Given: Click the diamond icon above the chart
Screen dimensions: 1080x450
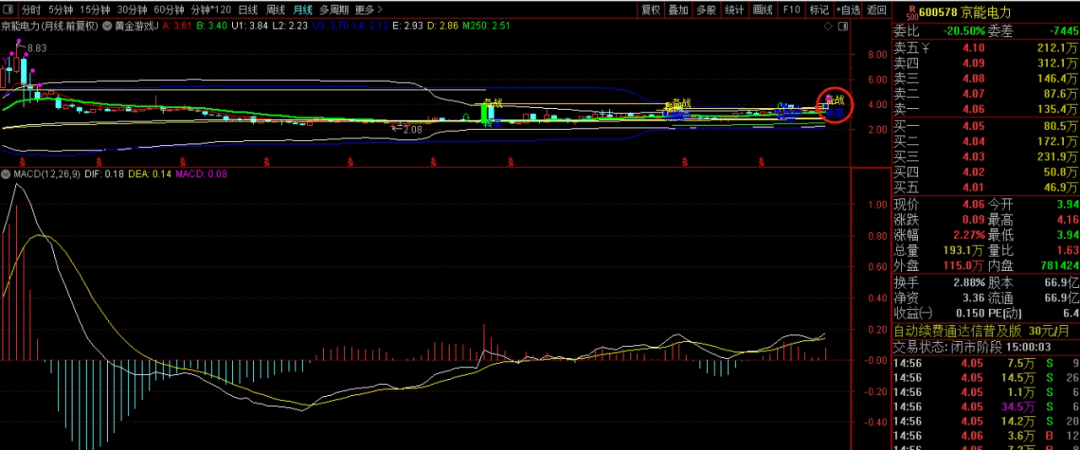Looking at the screenshot, I should click(x=829, y=26).
